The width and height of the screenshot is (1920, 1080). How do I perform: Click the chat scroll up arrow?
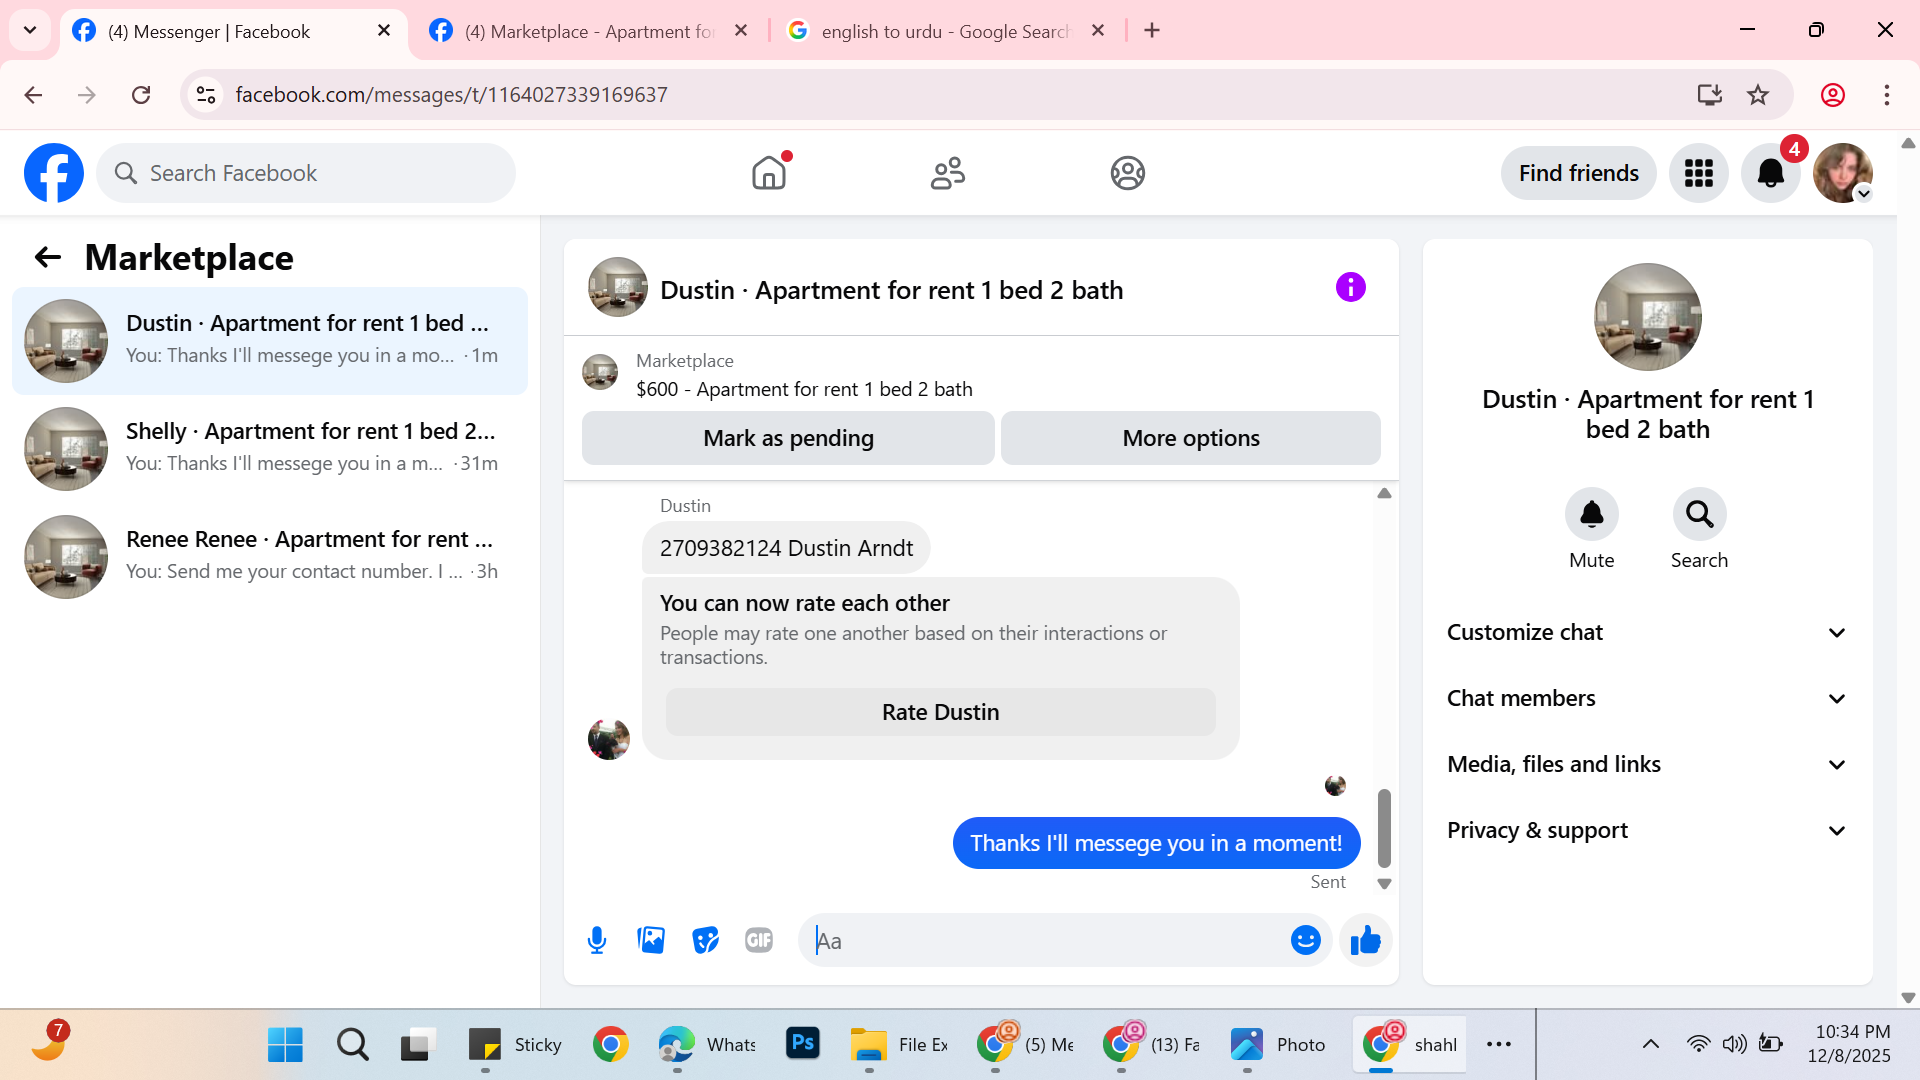[x=1384, y=493]
